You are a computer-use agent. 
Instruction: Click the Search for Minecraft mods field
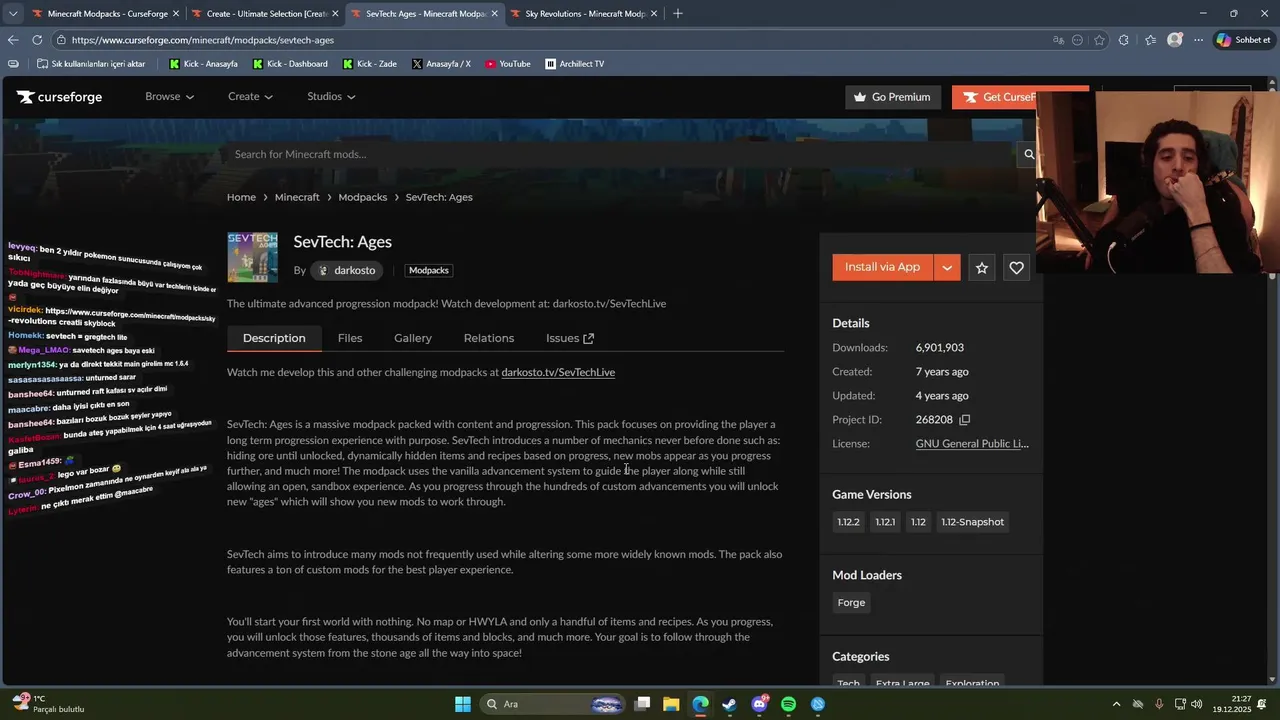[x=620, y=154]
